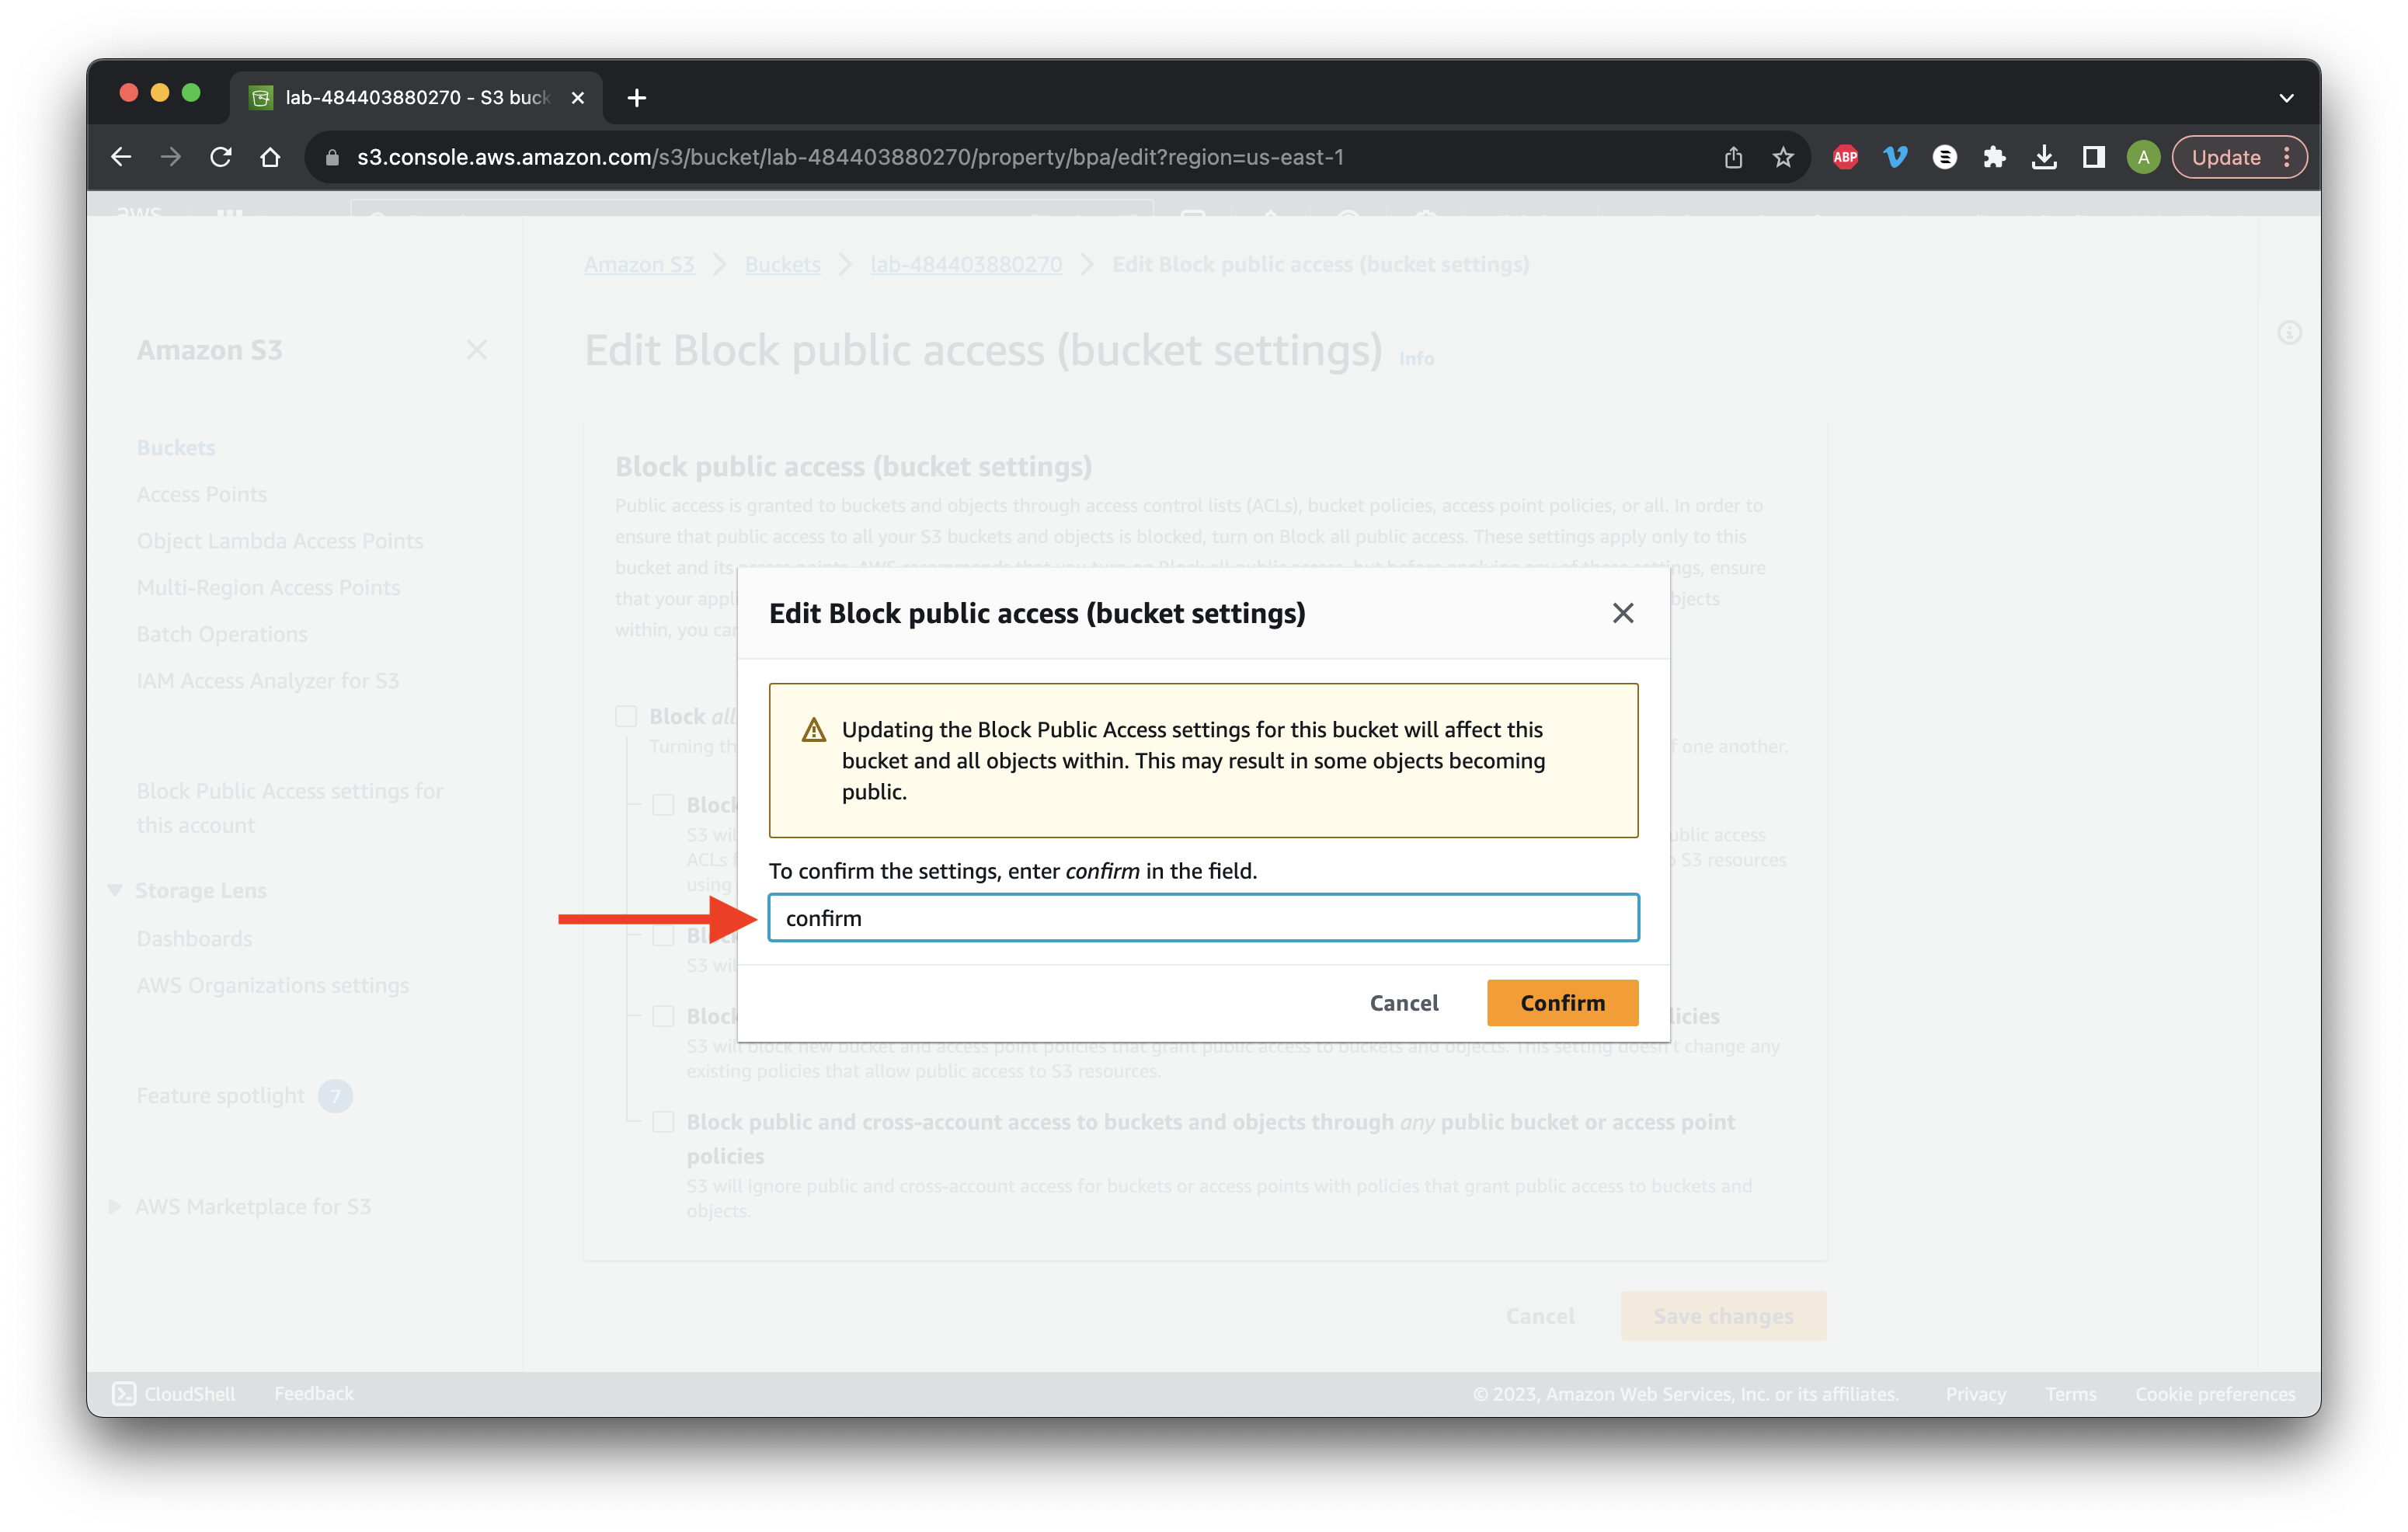Open the green profile avatar
The height and width of the screenshot is (1532, 2408).
(x=2143, y=157)
